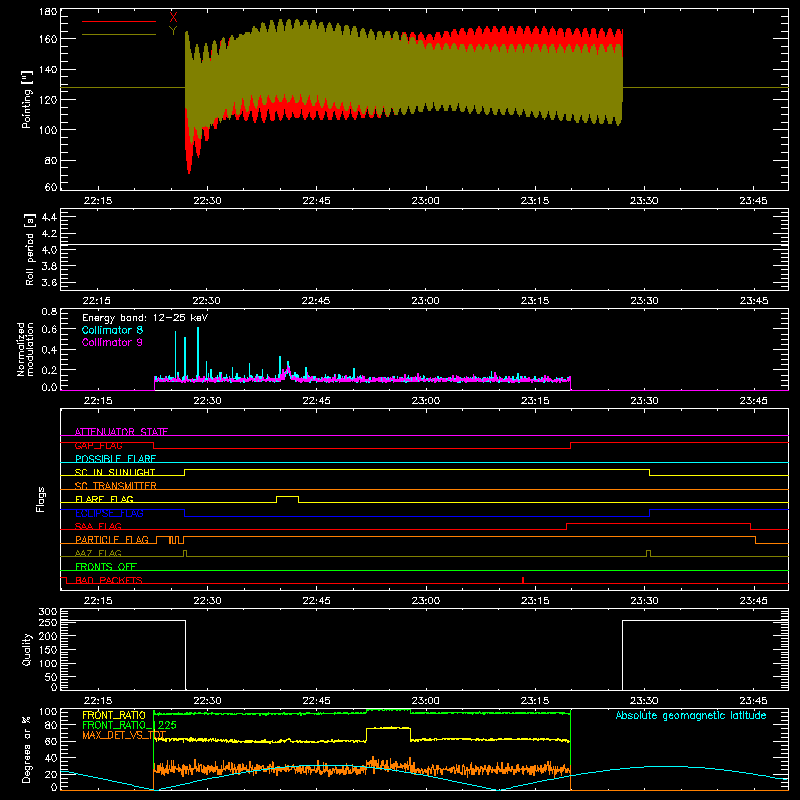Click the '23:30' time label under the Flags plot
Screen dimensions: 800x800
(x=644, y=601)
